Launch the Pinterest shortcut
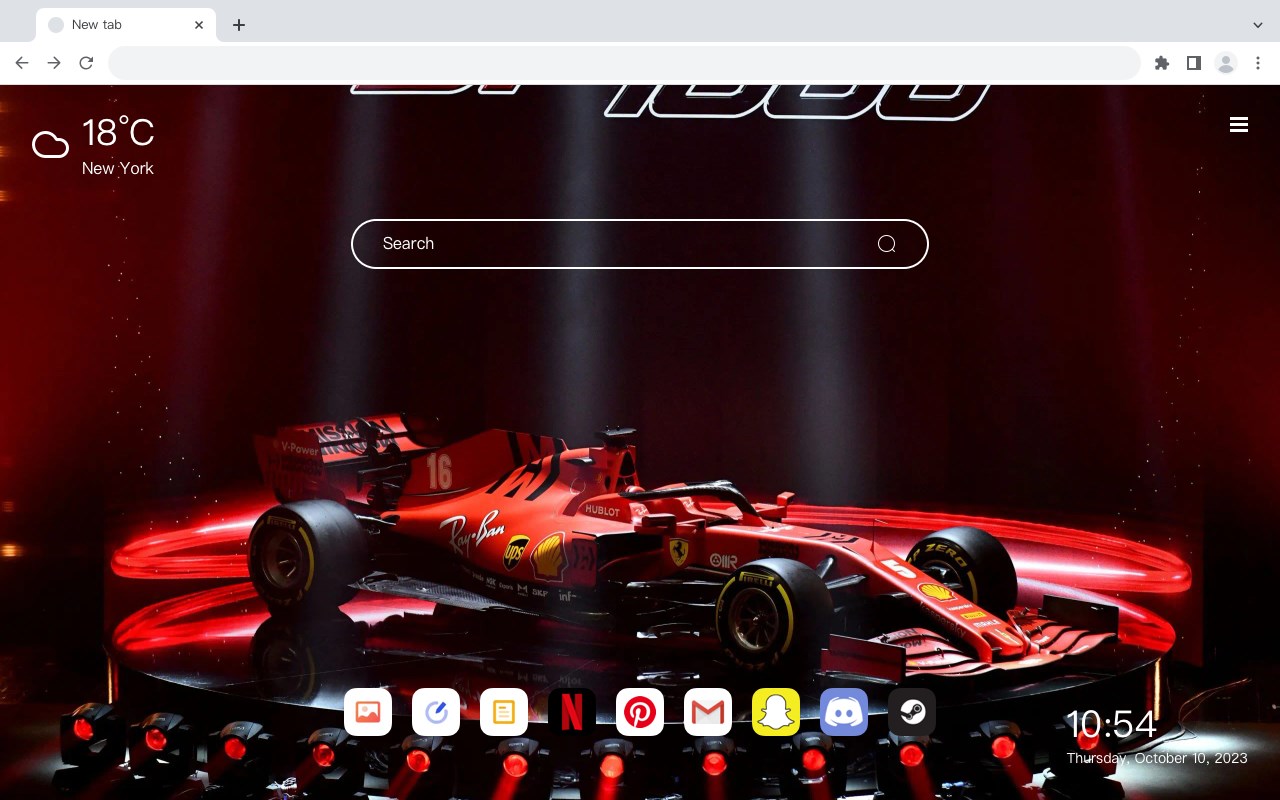Image resolution: width=1280 pixels, height=800 pixels. pos(640,712)
